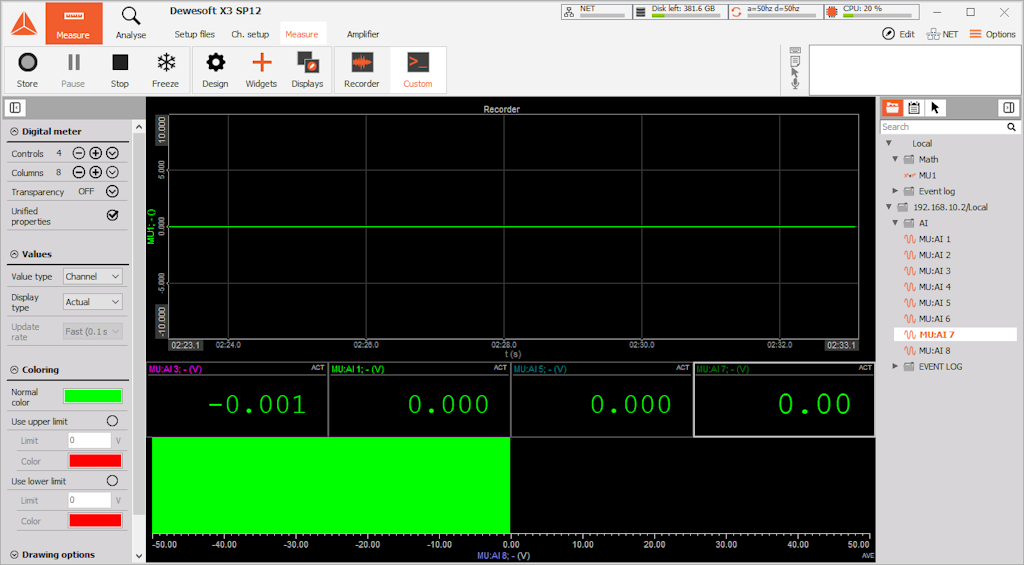Select the cursor pointer tool icon
This screenshot has width=1024, height=565.
(x=935, y=108)
